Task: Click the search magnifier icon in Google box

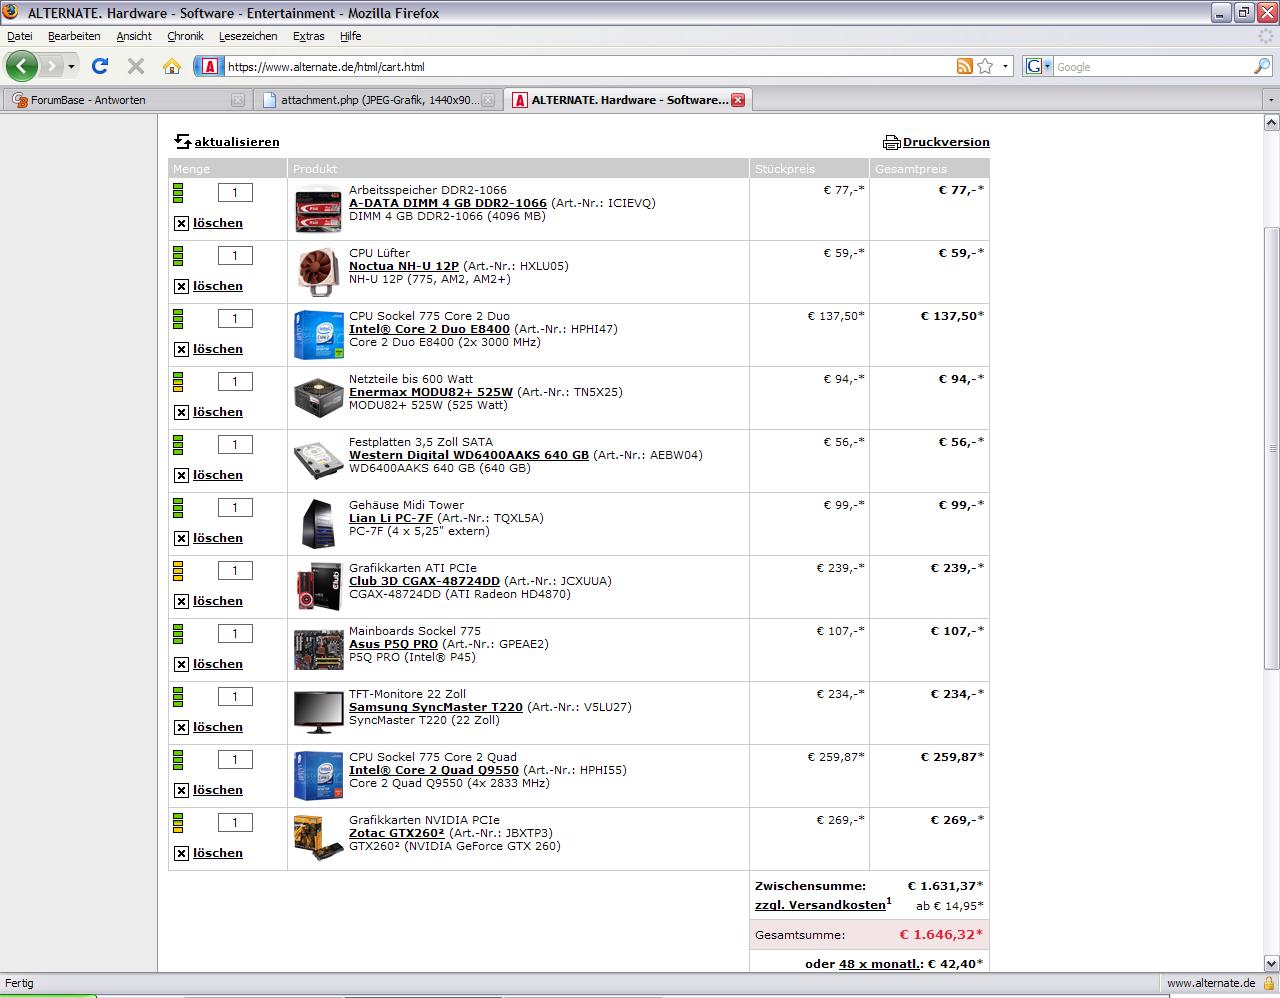Action: click(1262, 66)
